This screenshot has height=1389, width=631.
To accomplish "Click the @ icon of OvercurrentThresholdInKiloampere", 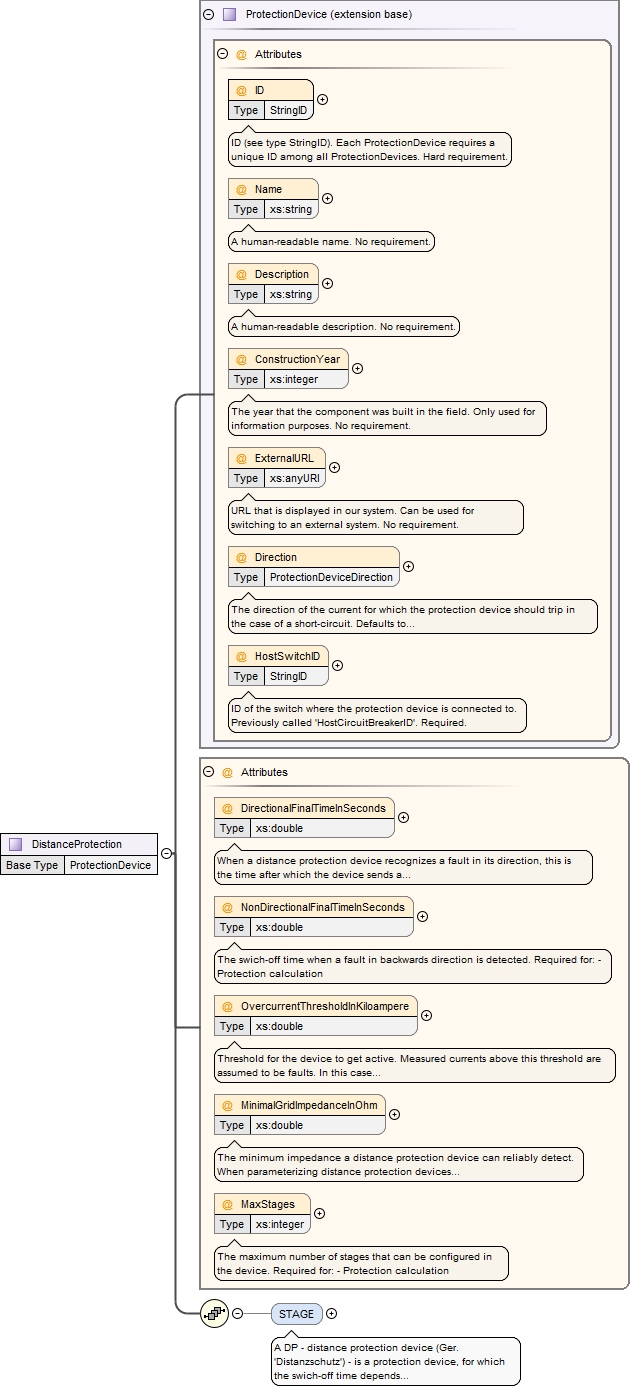I will coord(227,1006).
